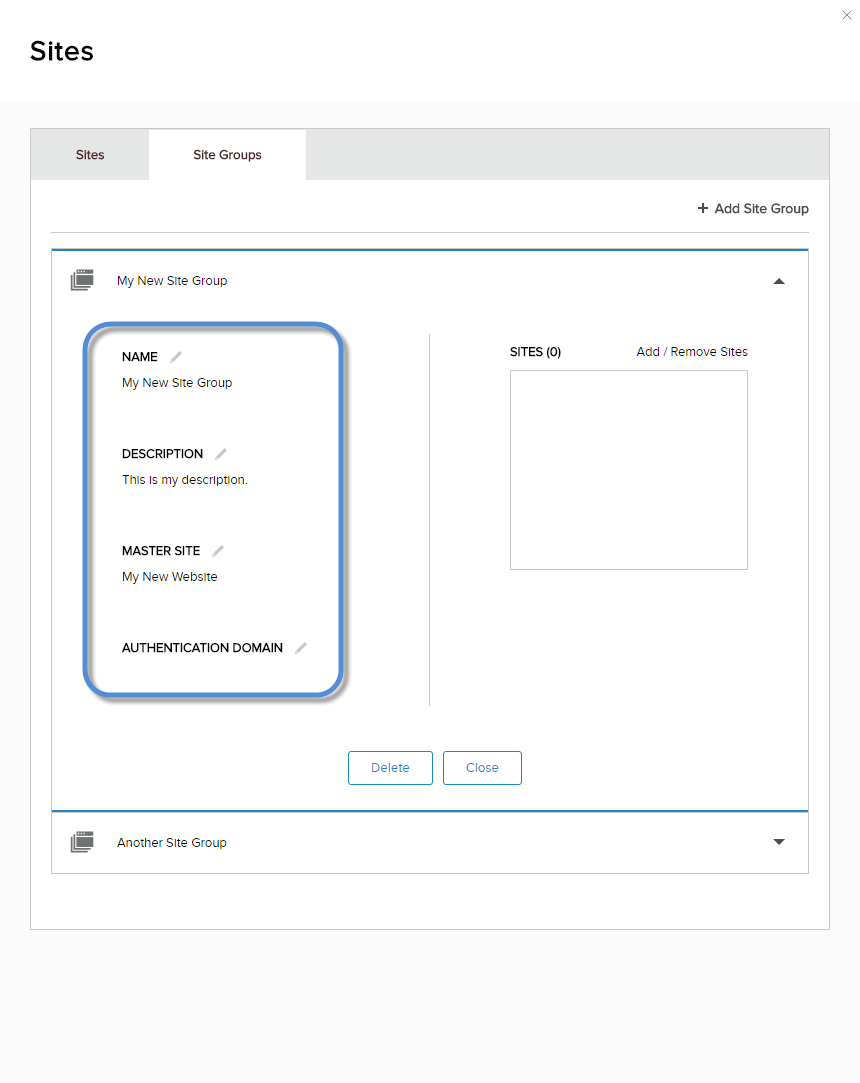
Task: Click the plus icon beside Add Site Group
Action: [703, 208]
